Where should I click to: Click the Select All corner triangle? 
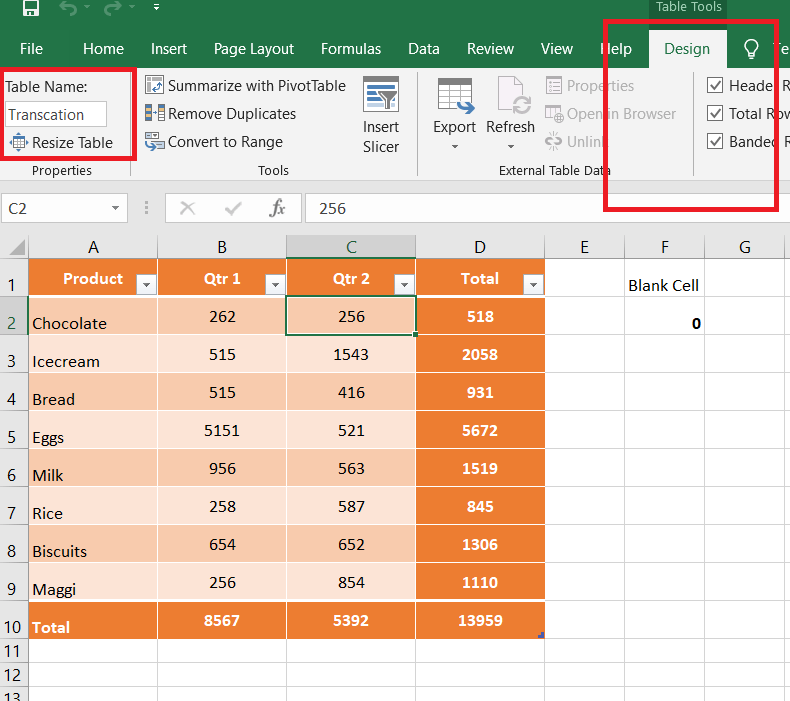(x=17, y=247)
